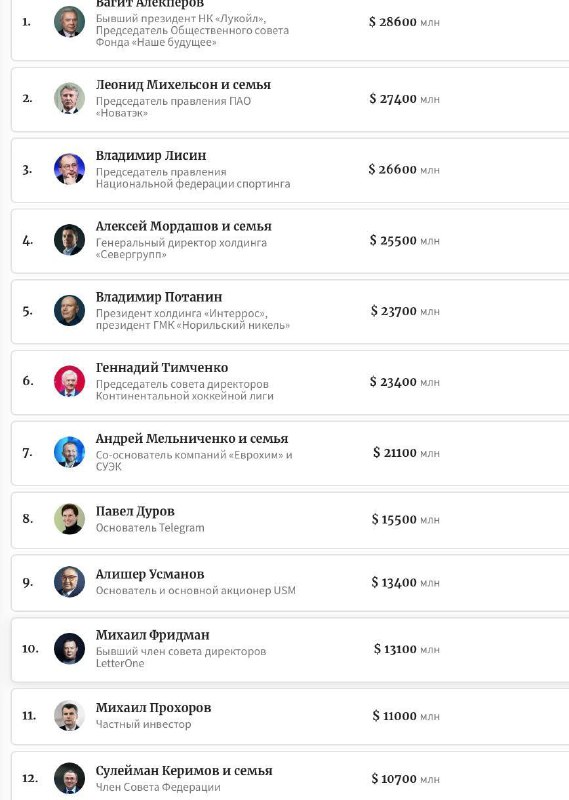The width and height of the screenshot is (569, 800).
Task: Click the Павел Дуров name heading
Action: click(x=135, y=511)
